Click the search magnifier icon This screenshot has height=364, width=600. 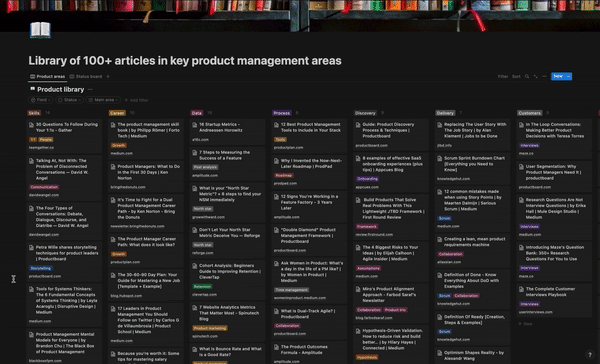pyautogui.click(x=527, y=77)
